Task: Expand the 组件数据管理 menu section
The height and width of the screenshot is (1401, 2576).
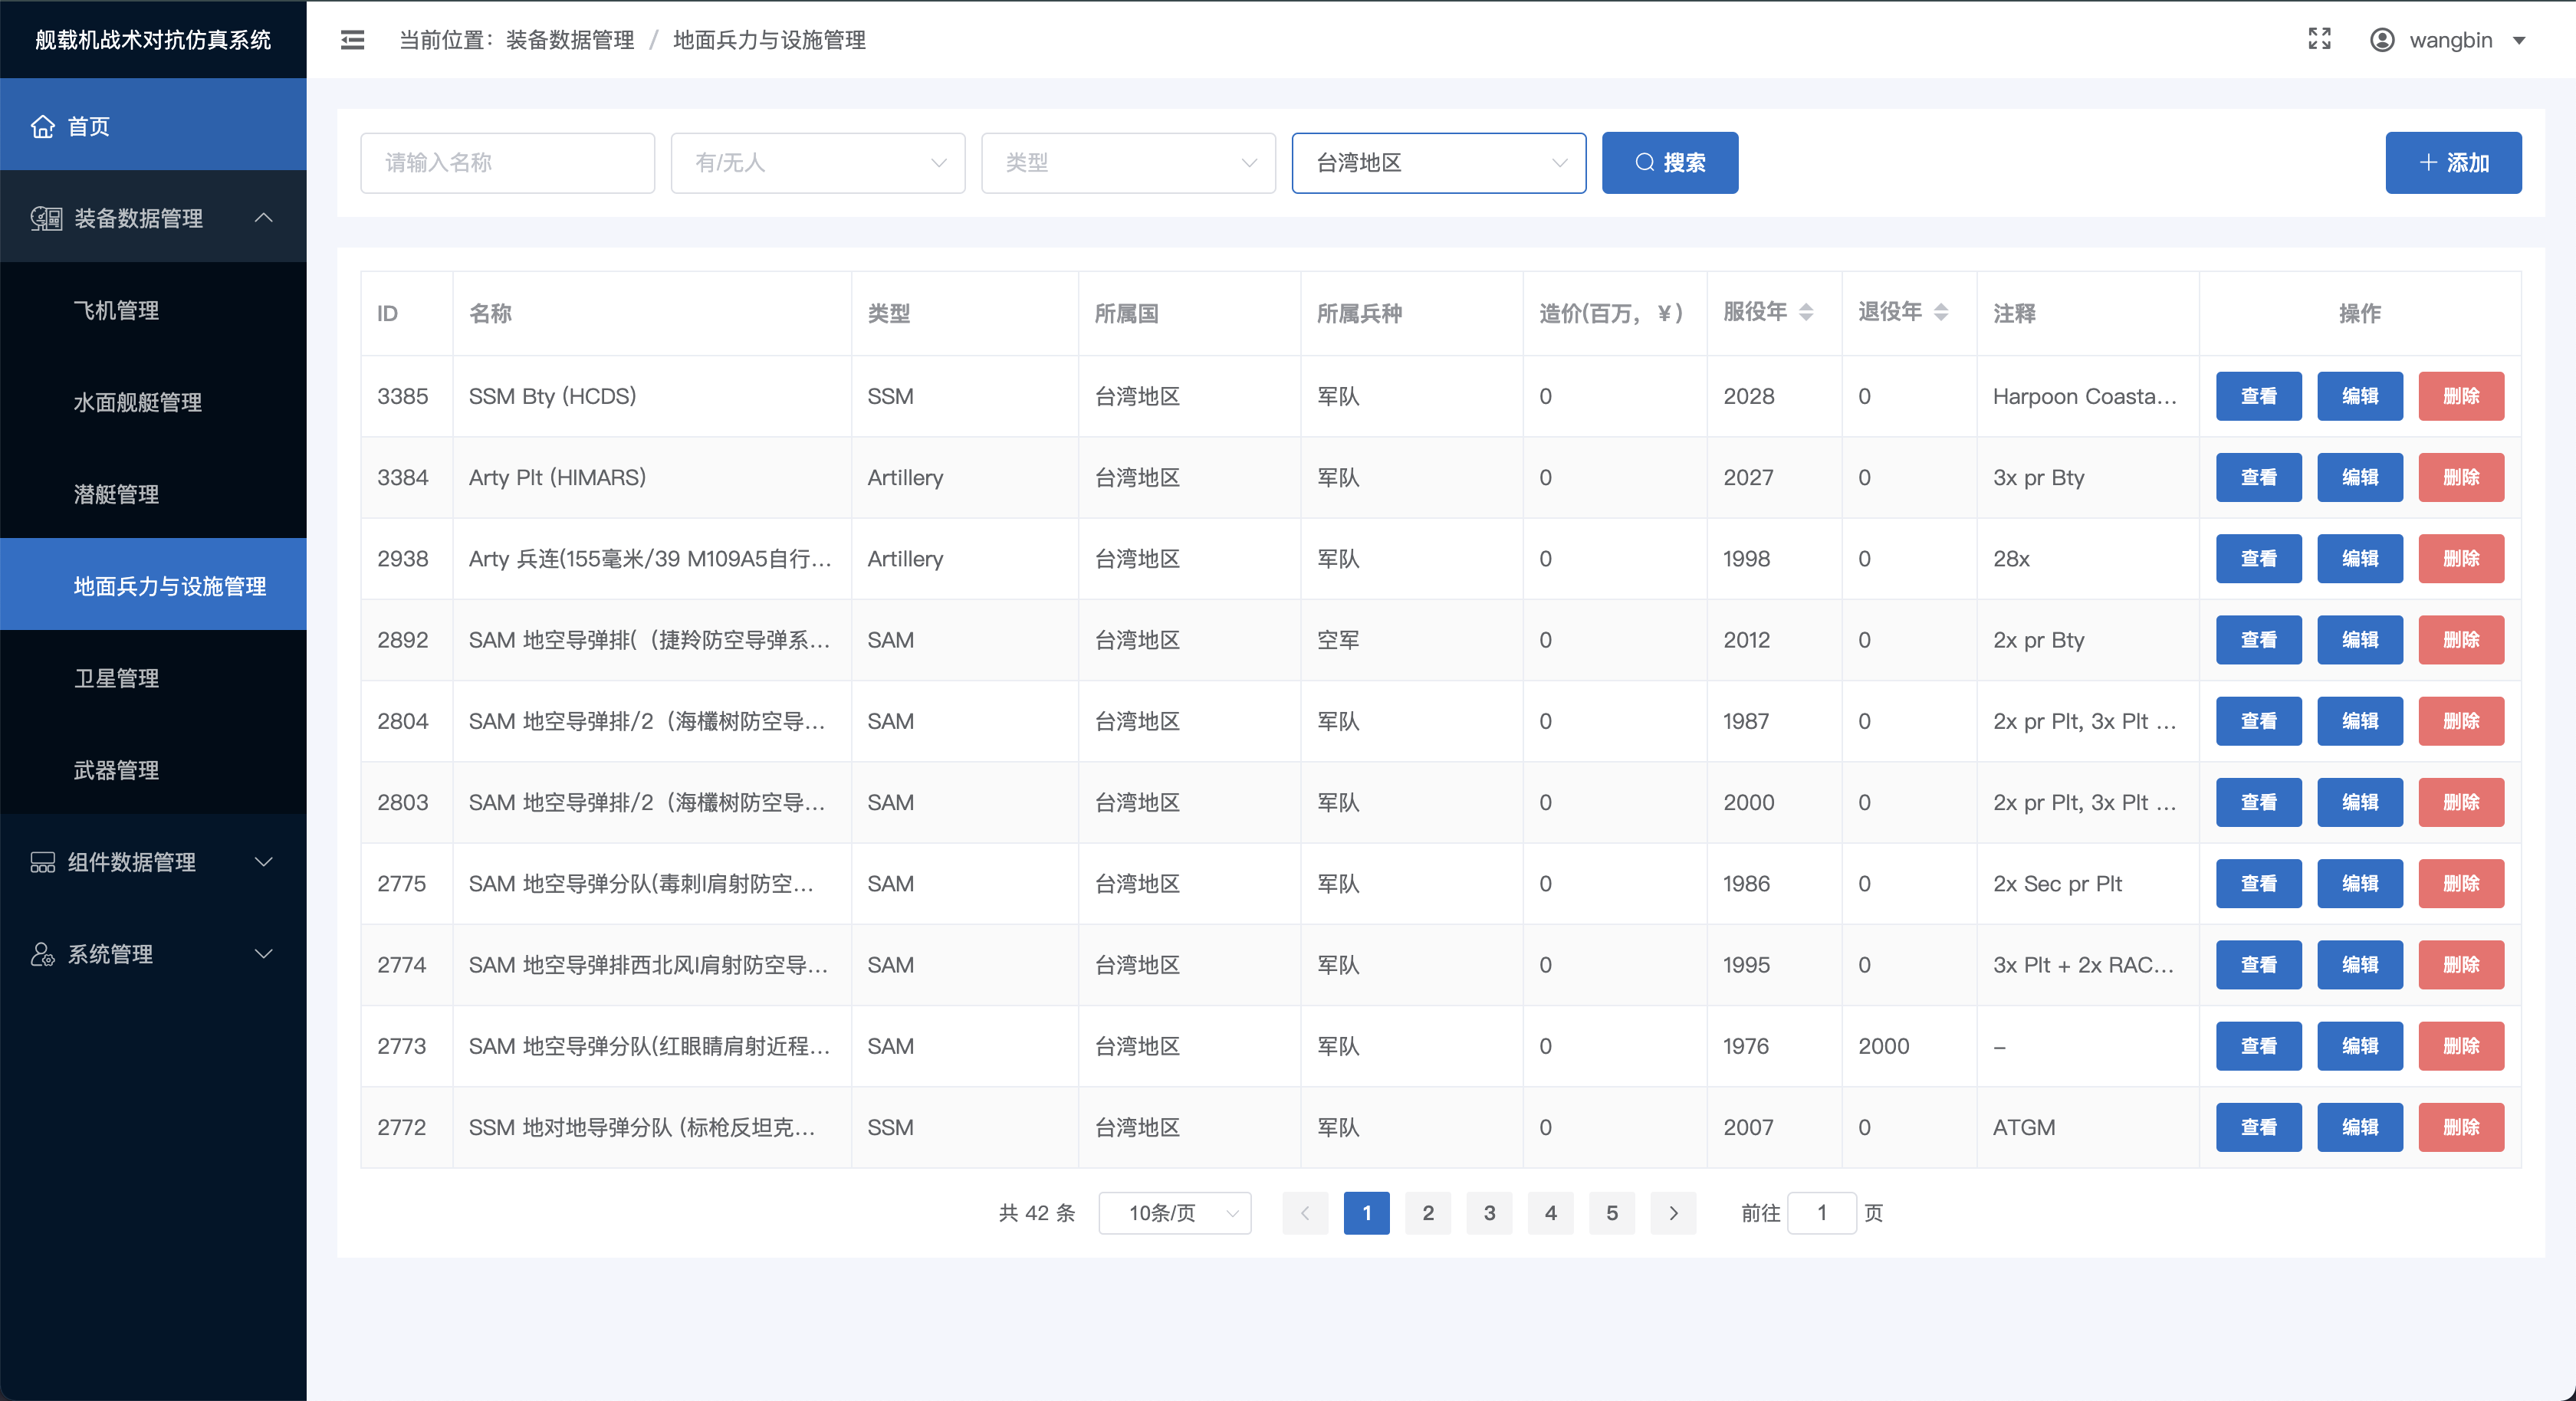Action: (x=264, y=862)
